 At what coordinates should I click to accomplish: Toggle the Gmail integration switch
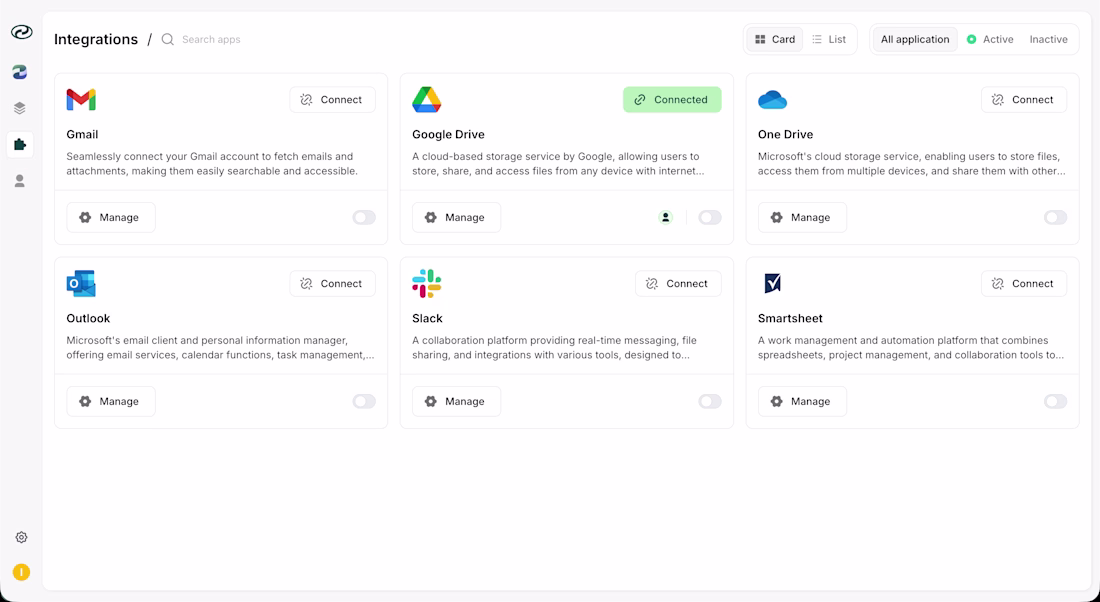click(x=364, y=218)
